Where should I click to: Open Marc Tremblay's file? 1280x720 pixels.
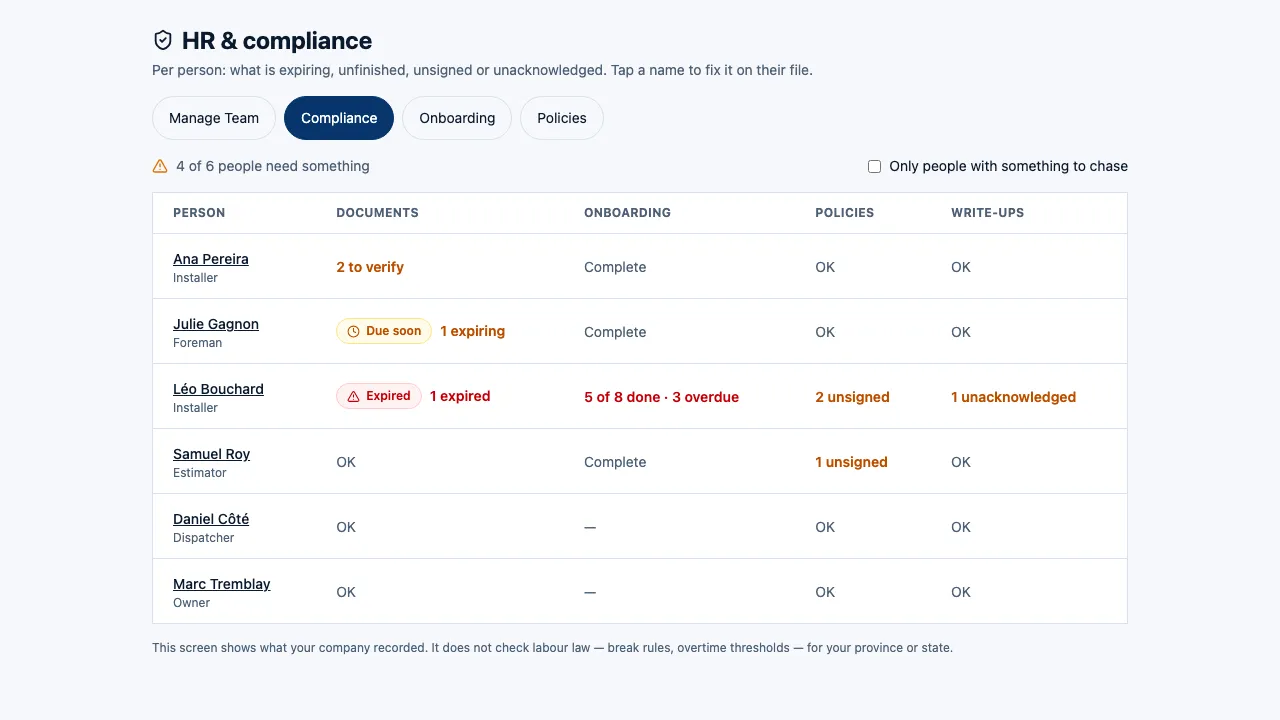[x=222, y=584]
